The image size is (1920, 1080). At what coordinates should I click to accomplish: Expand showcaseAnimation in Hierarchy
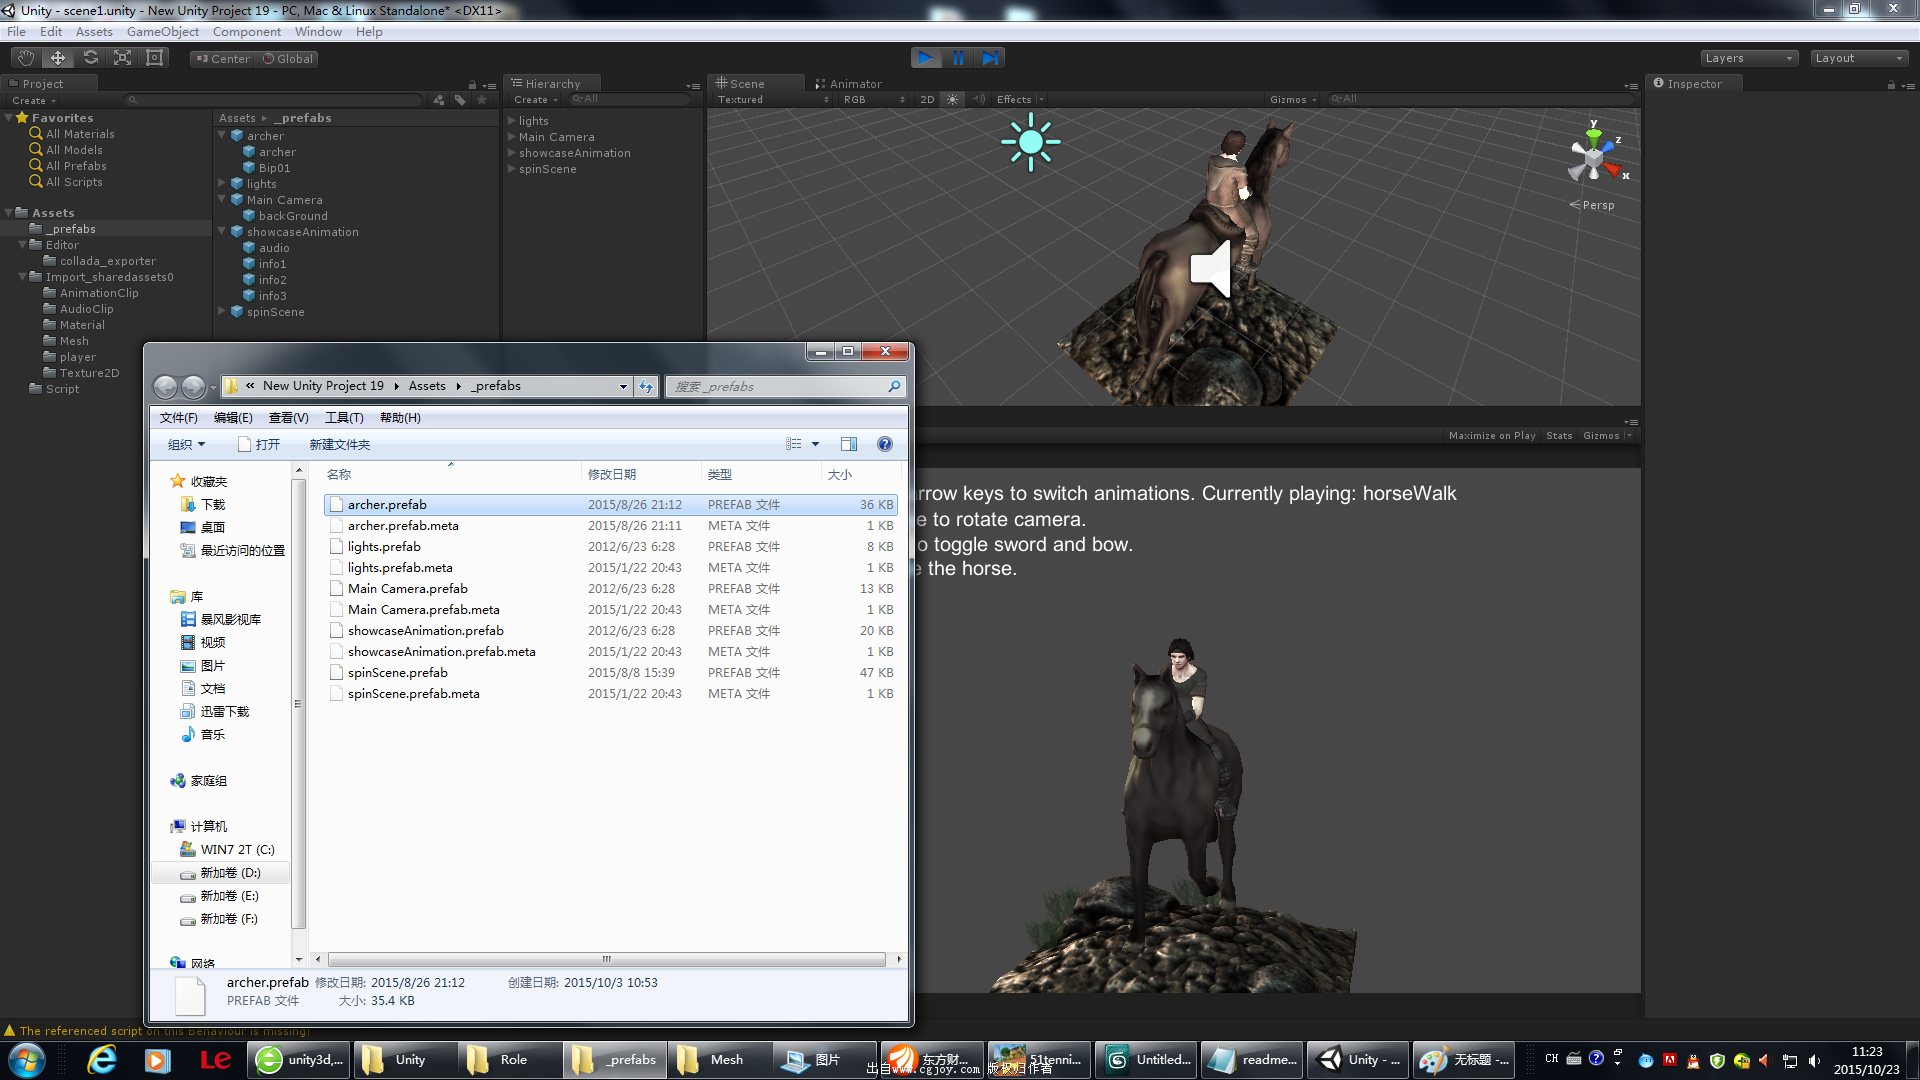point(512,153)
